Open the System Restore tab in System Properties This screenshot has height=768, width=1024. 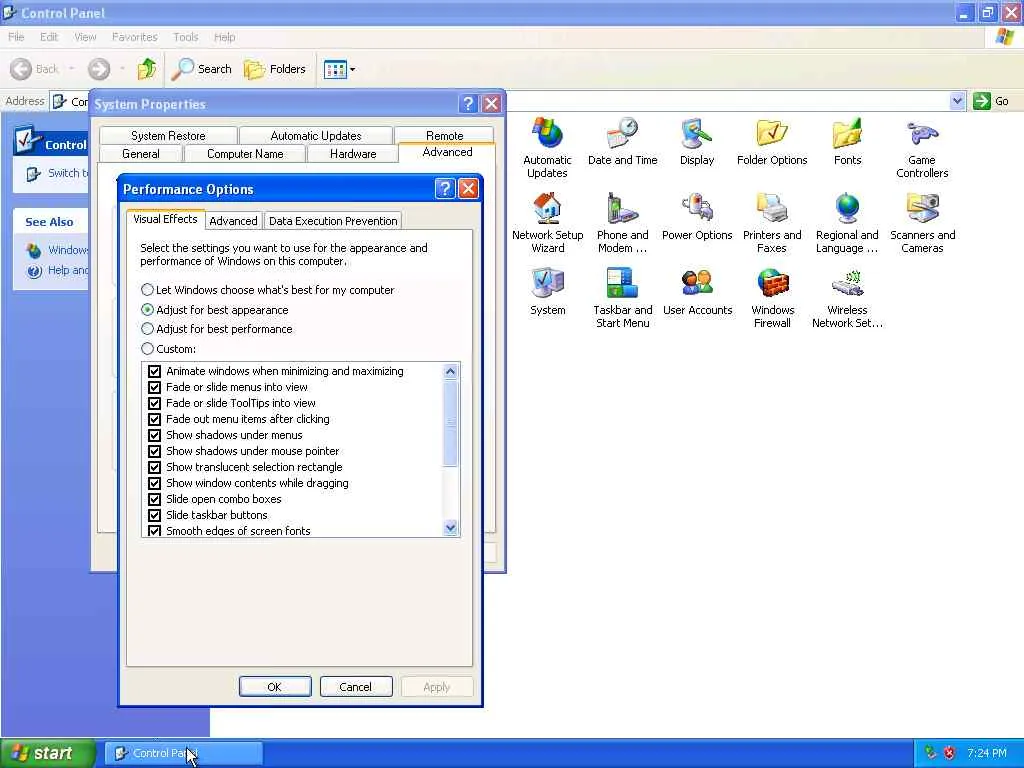tap(168, 135)
